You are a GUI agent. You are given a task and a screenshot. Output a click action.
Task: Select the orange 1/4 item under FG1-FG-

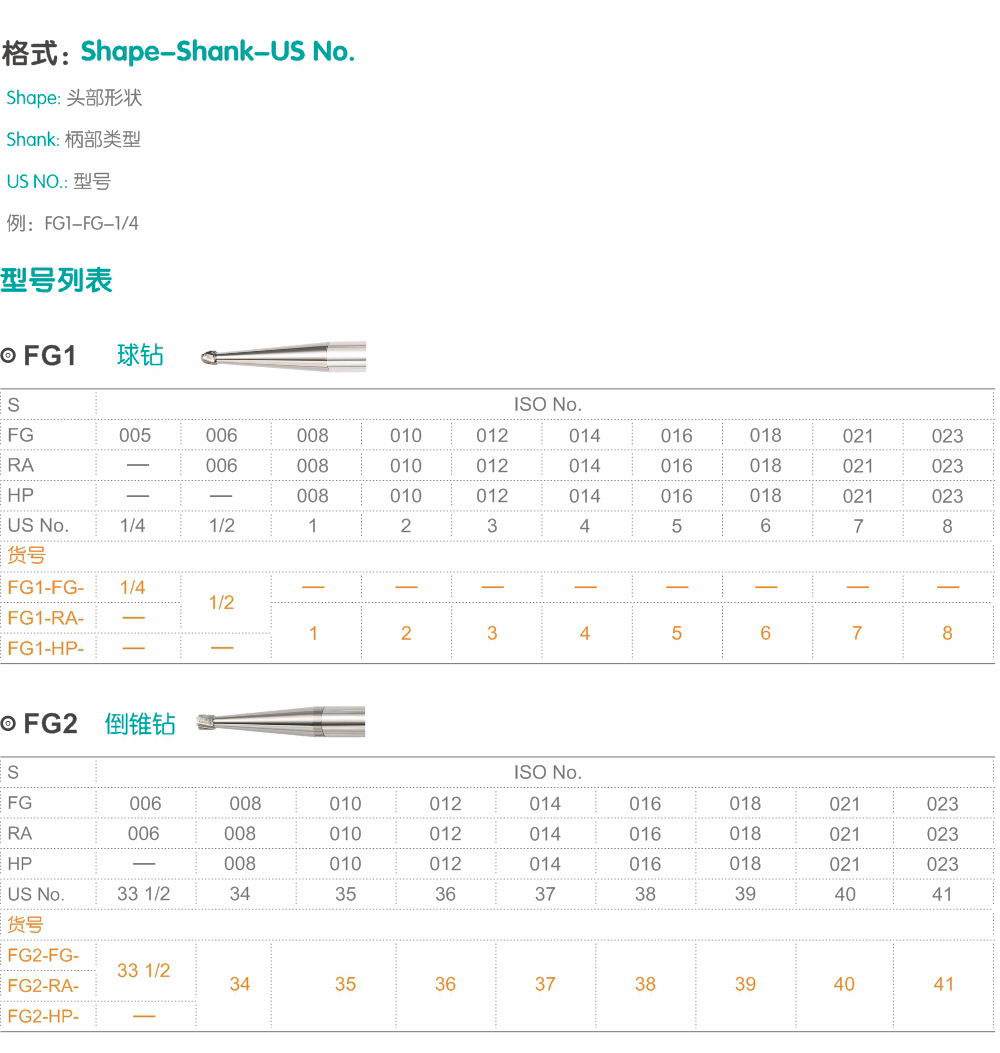(132, 588)
